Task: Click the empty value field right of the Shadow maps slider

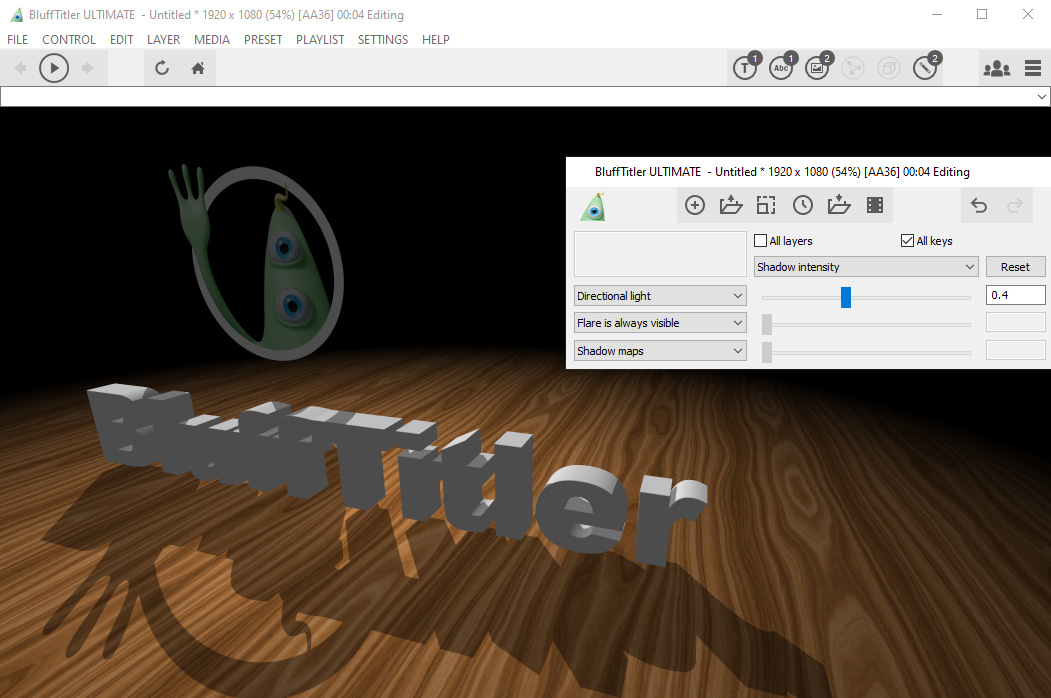Action: pyautogui.click(x=1015, y=350)
